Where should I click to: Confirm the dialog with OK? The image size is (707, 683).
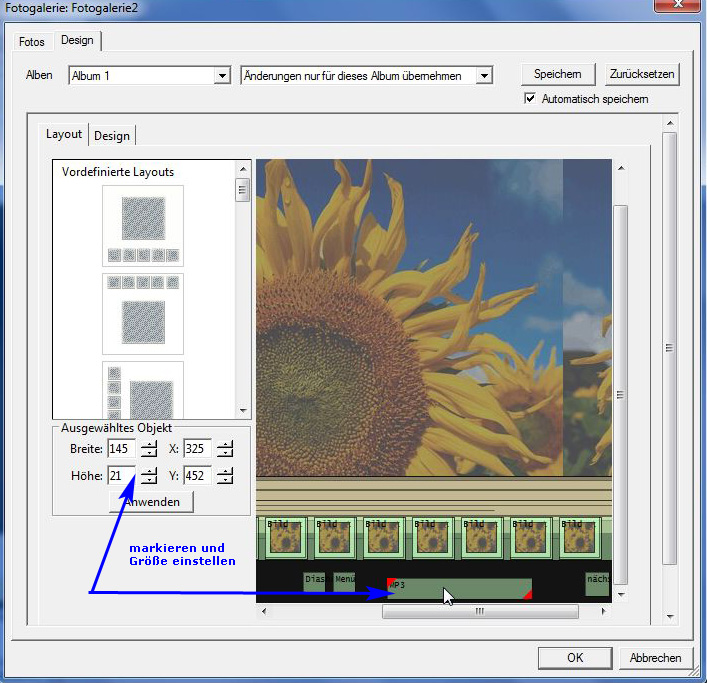[574, 658]
